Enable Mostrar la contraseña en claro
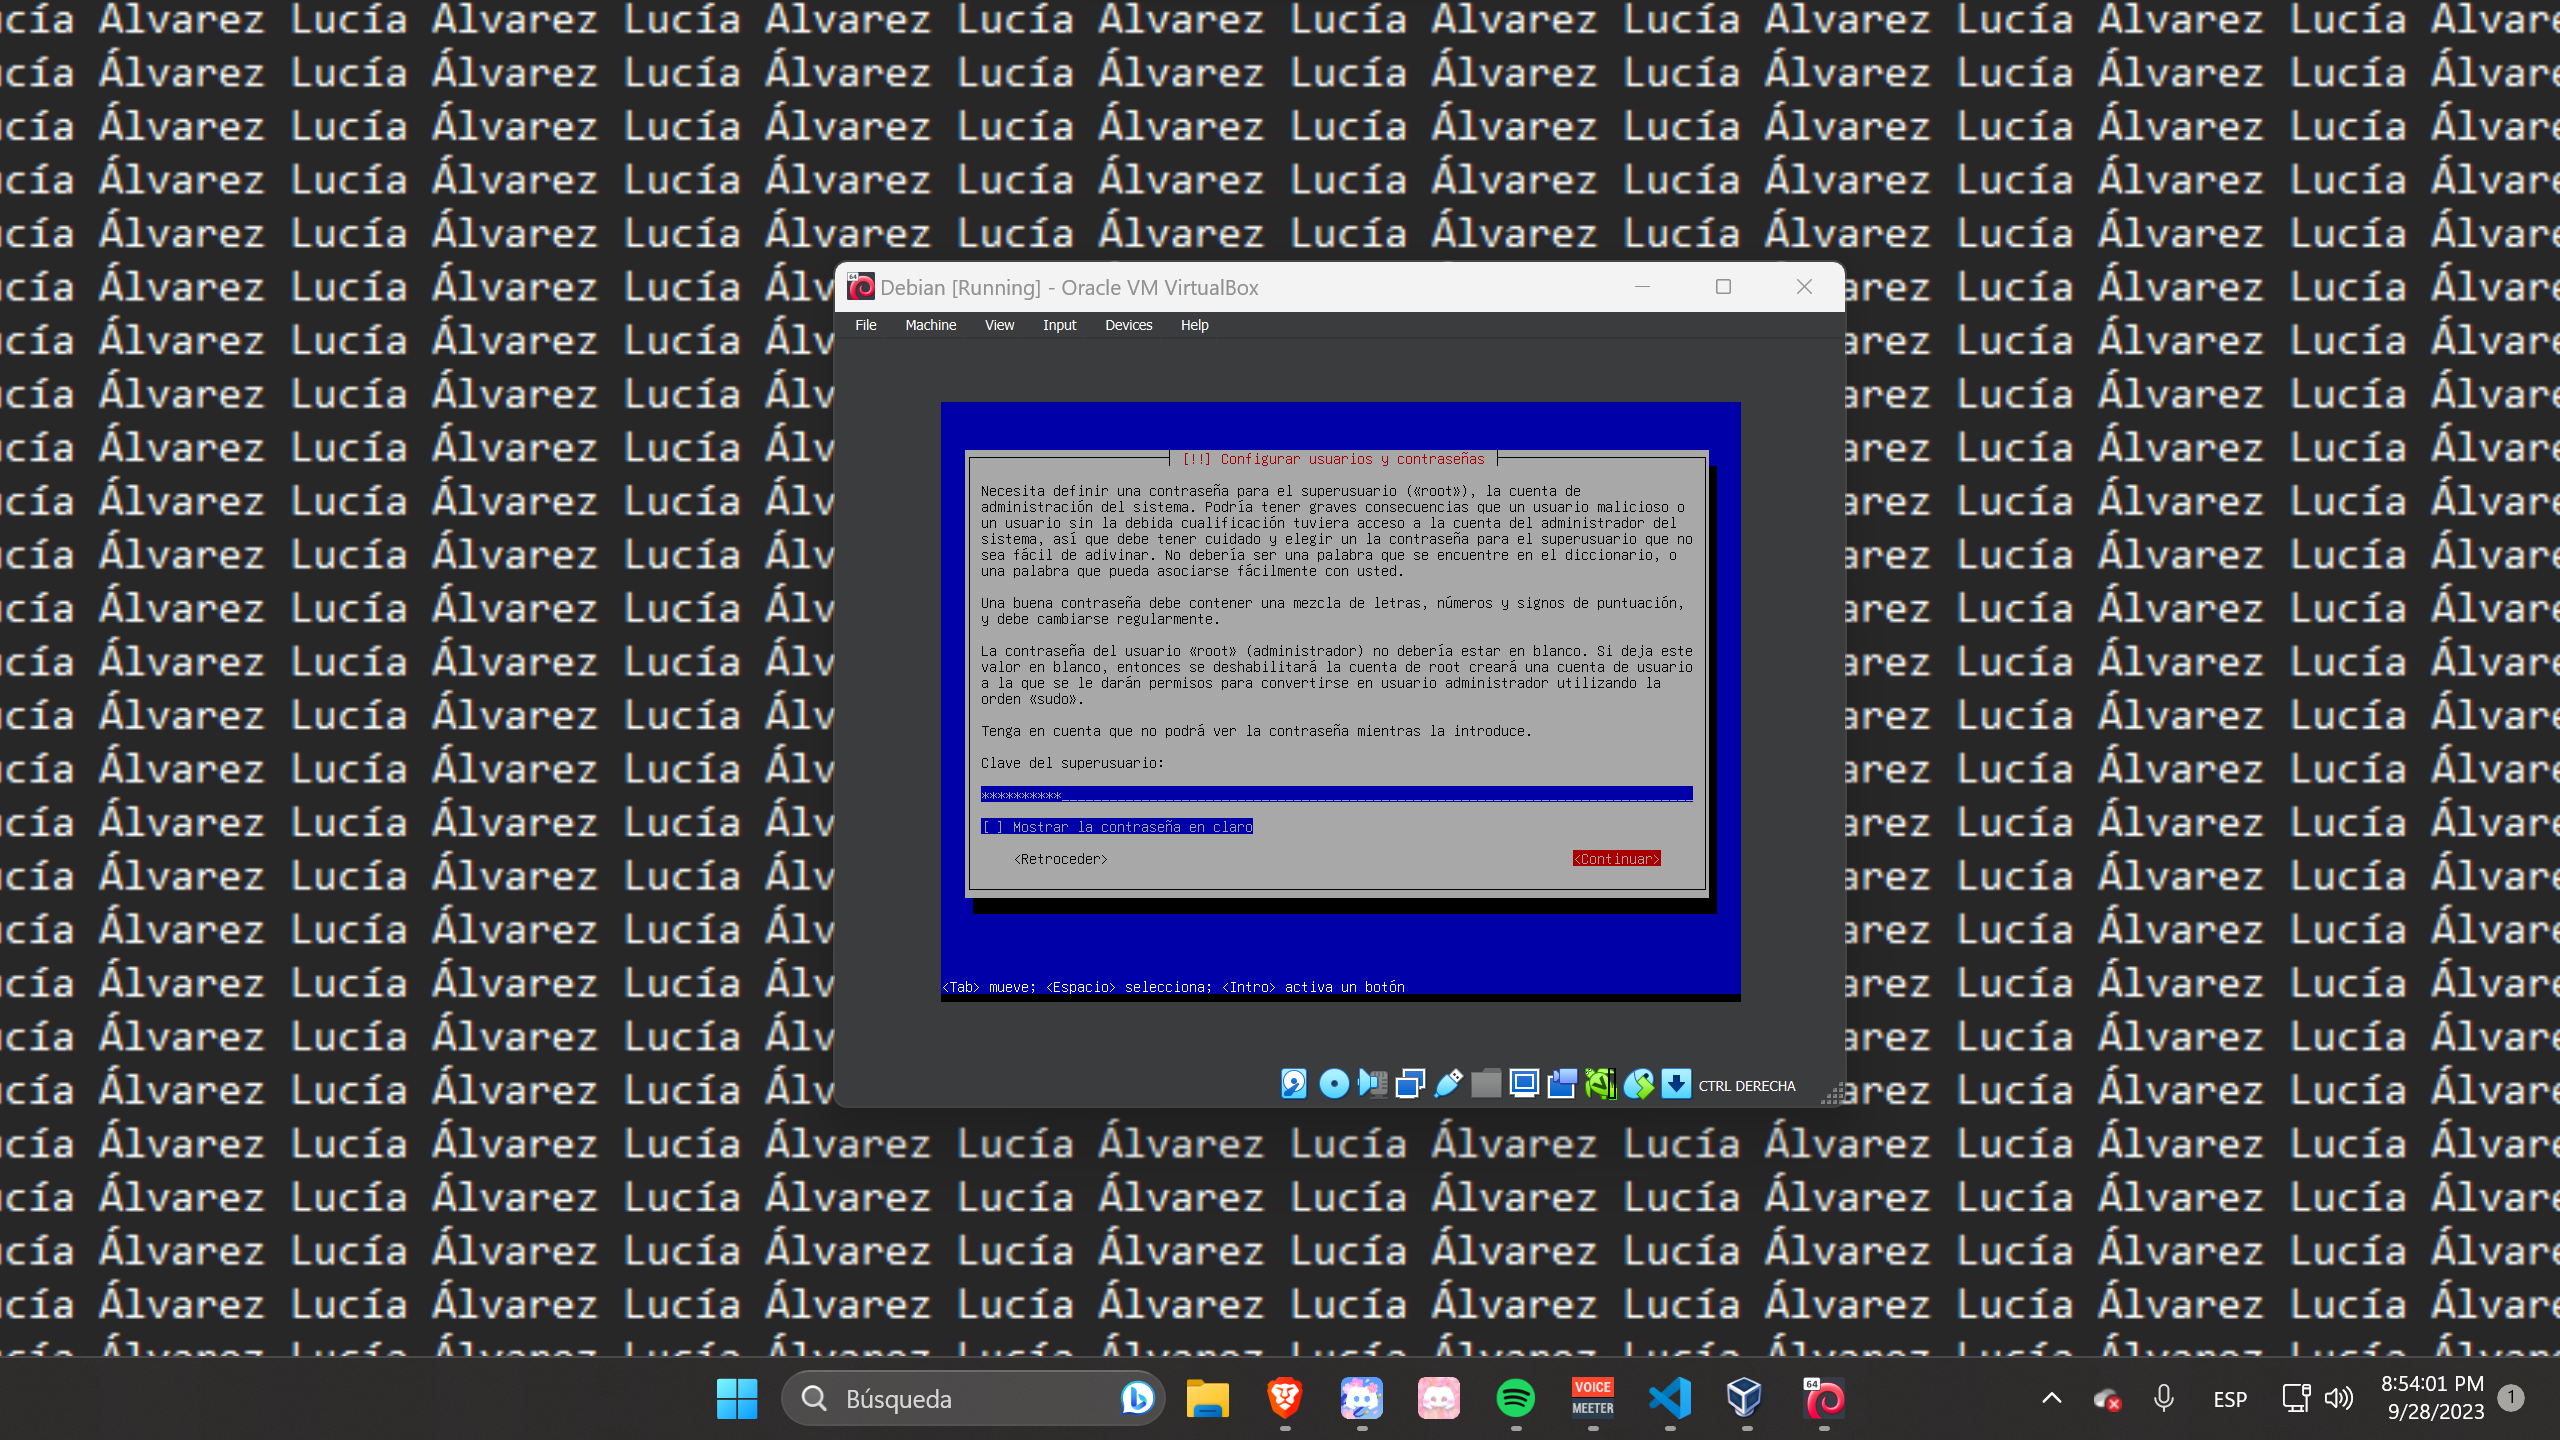 (x=1117, y=826)
